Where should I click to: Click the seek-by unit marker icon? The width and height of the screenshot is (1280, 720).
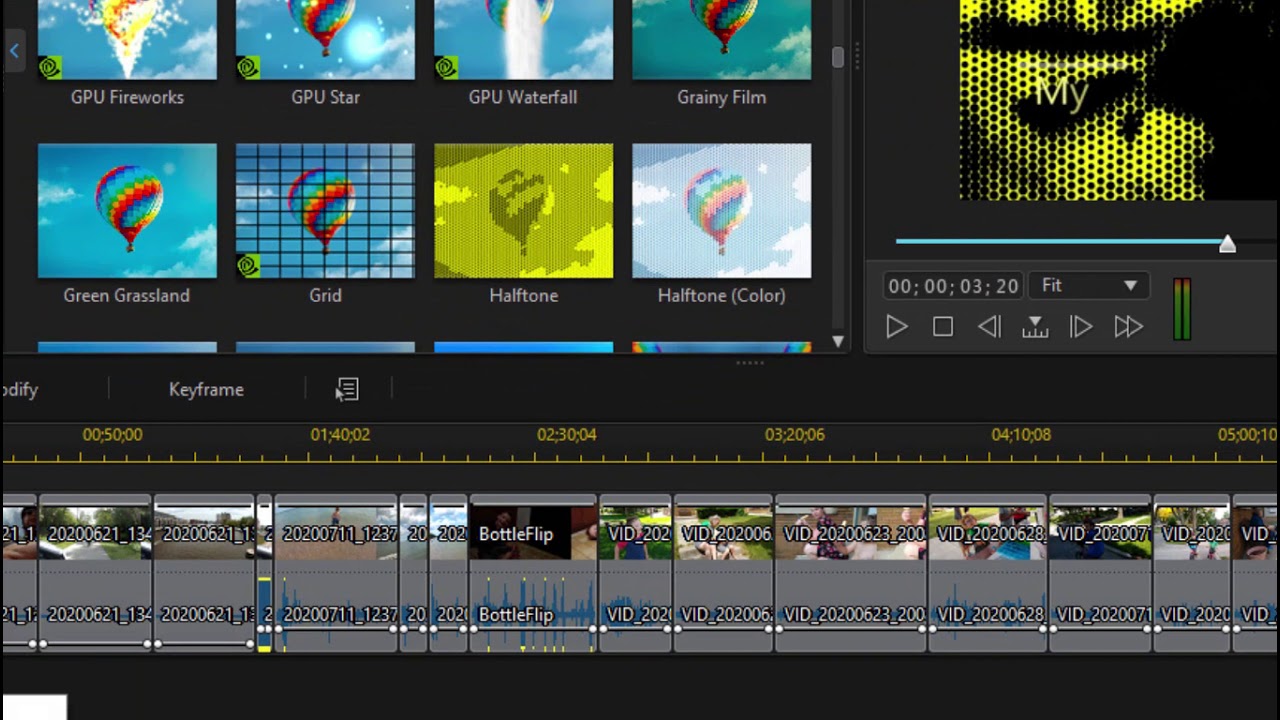coord(1035,327)
